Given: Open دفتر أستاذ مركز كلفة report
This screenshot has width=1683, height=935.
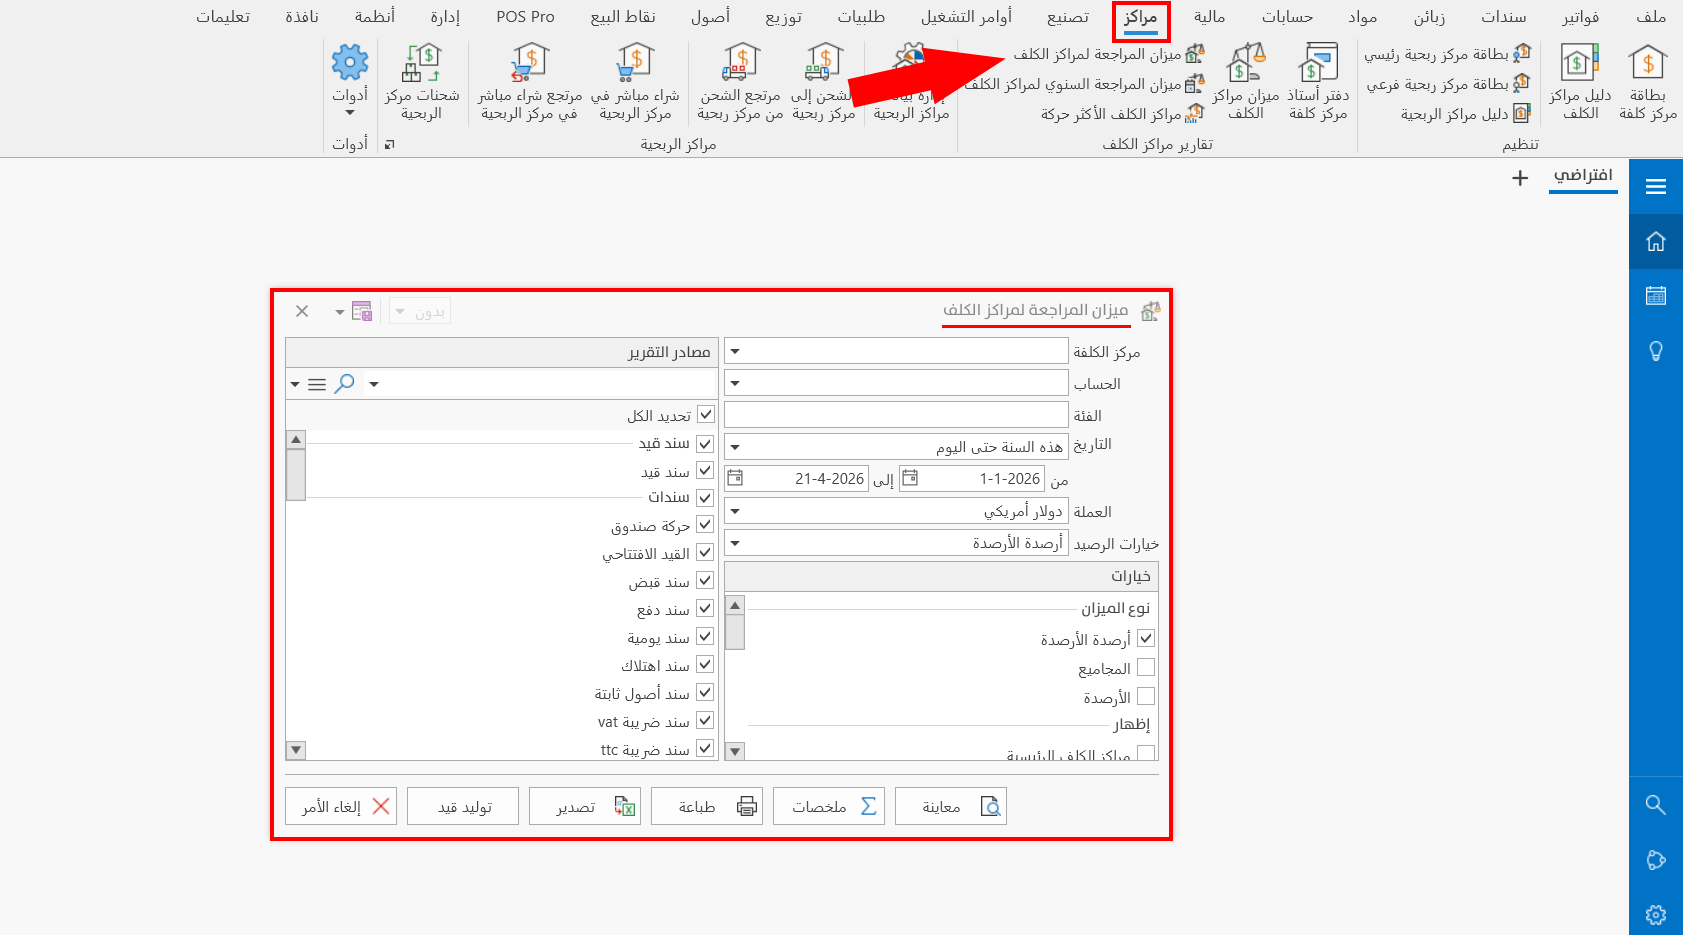Looking at the screenshot, I should pos(1318,82).
